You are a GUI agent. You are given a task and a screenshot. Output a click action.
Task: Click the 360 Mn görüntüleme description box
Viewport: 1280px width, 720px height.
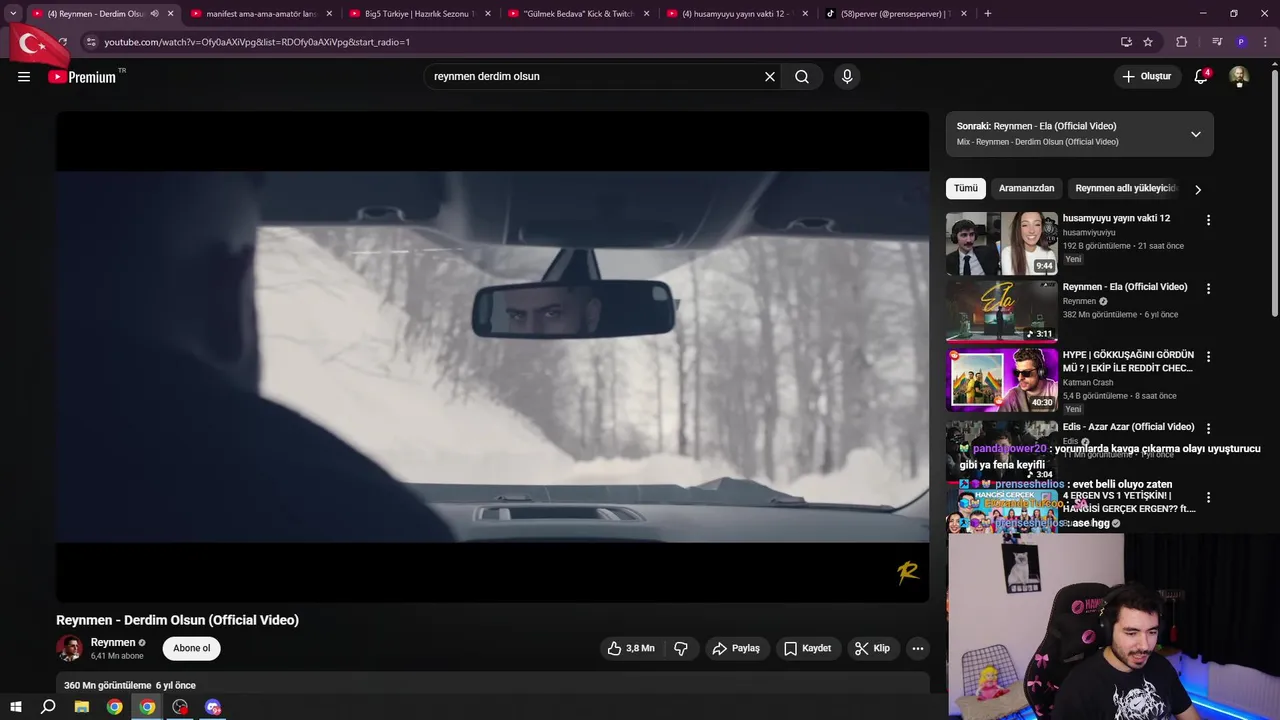(x=492, y=685)
